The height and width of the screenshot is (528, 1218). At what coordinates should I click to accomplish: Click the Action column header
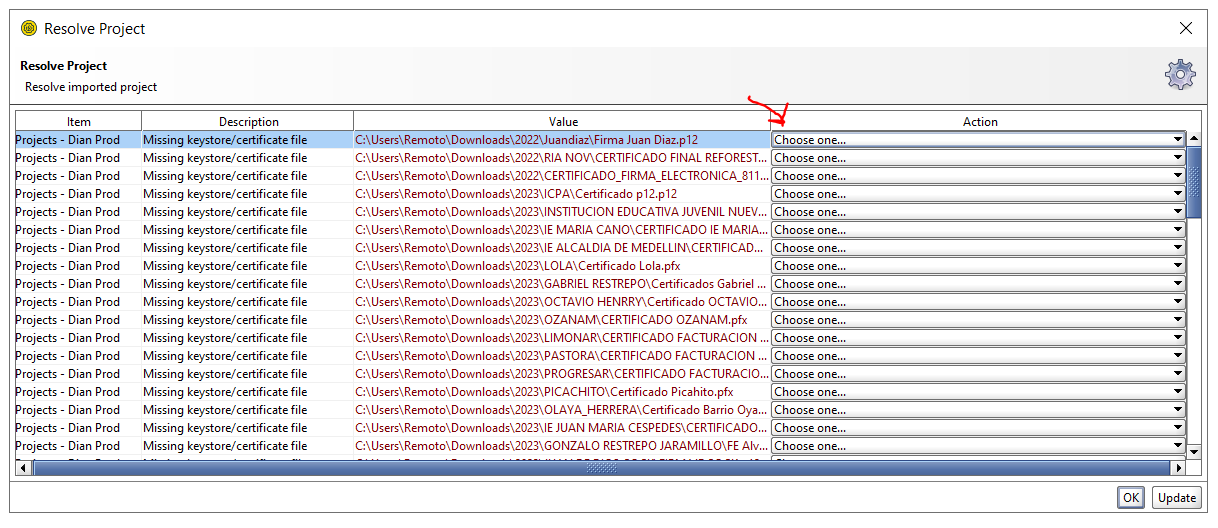pyautogui.click(x=979, y=122)
